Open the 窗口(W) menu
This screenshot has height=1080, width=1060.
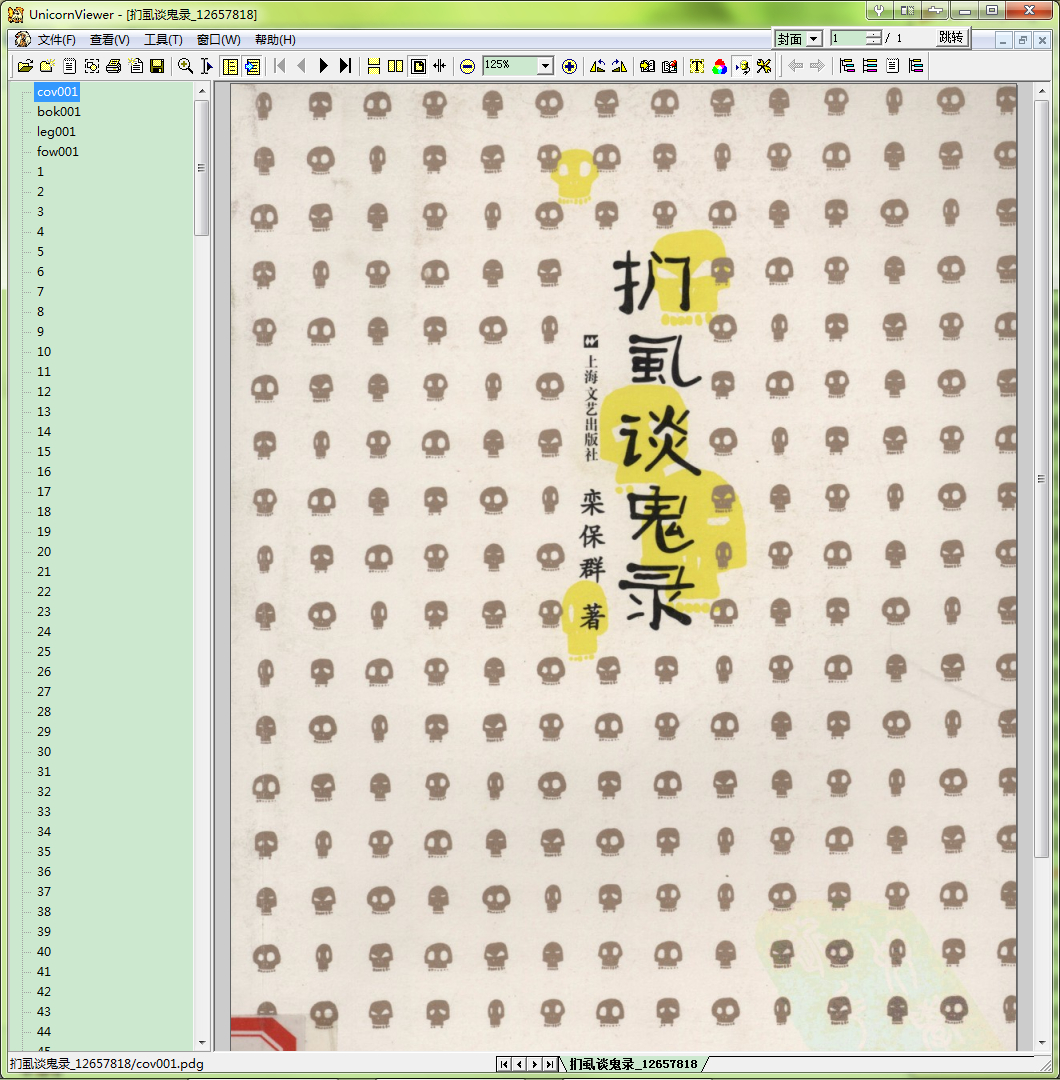[218, 39]
